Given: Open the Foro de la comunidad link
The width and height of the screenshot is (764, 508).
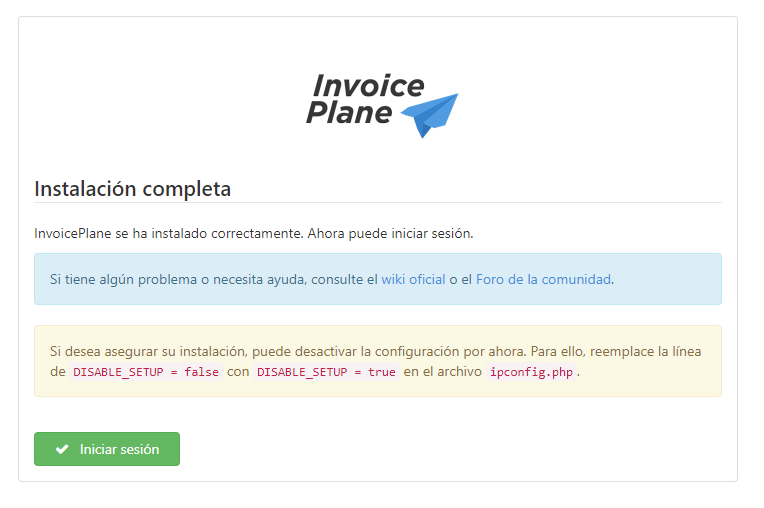Looking at the screenshot, I should point(543,280).
